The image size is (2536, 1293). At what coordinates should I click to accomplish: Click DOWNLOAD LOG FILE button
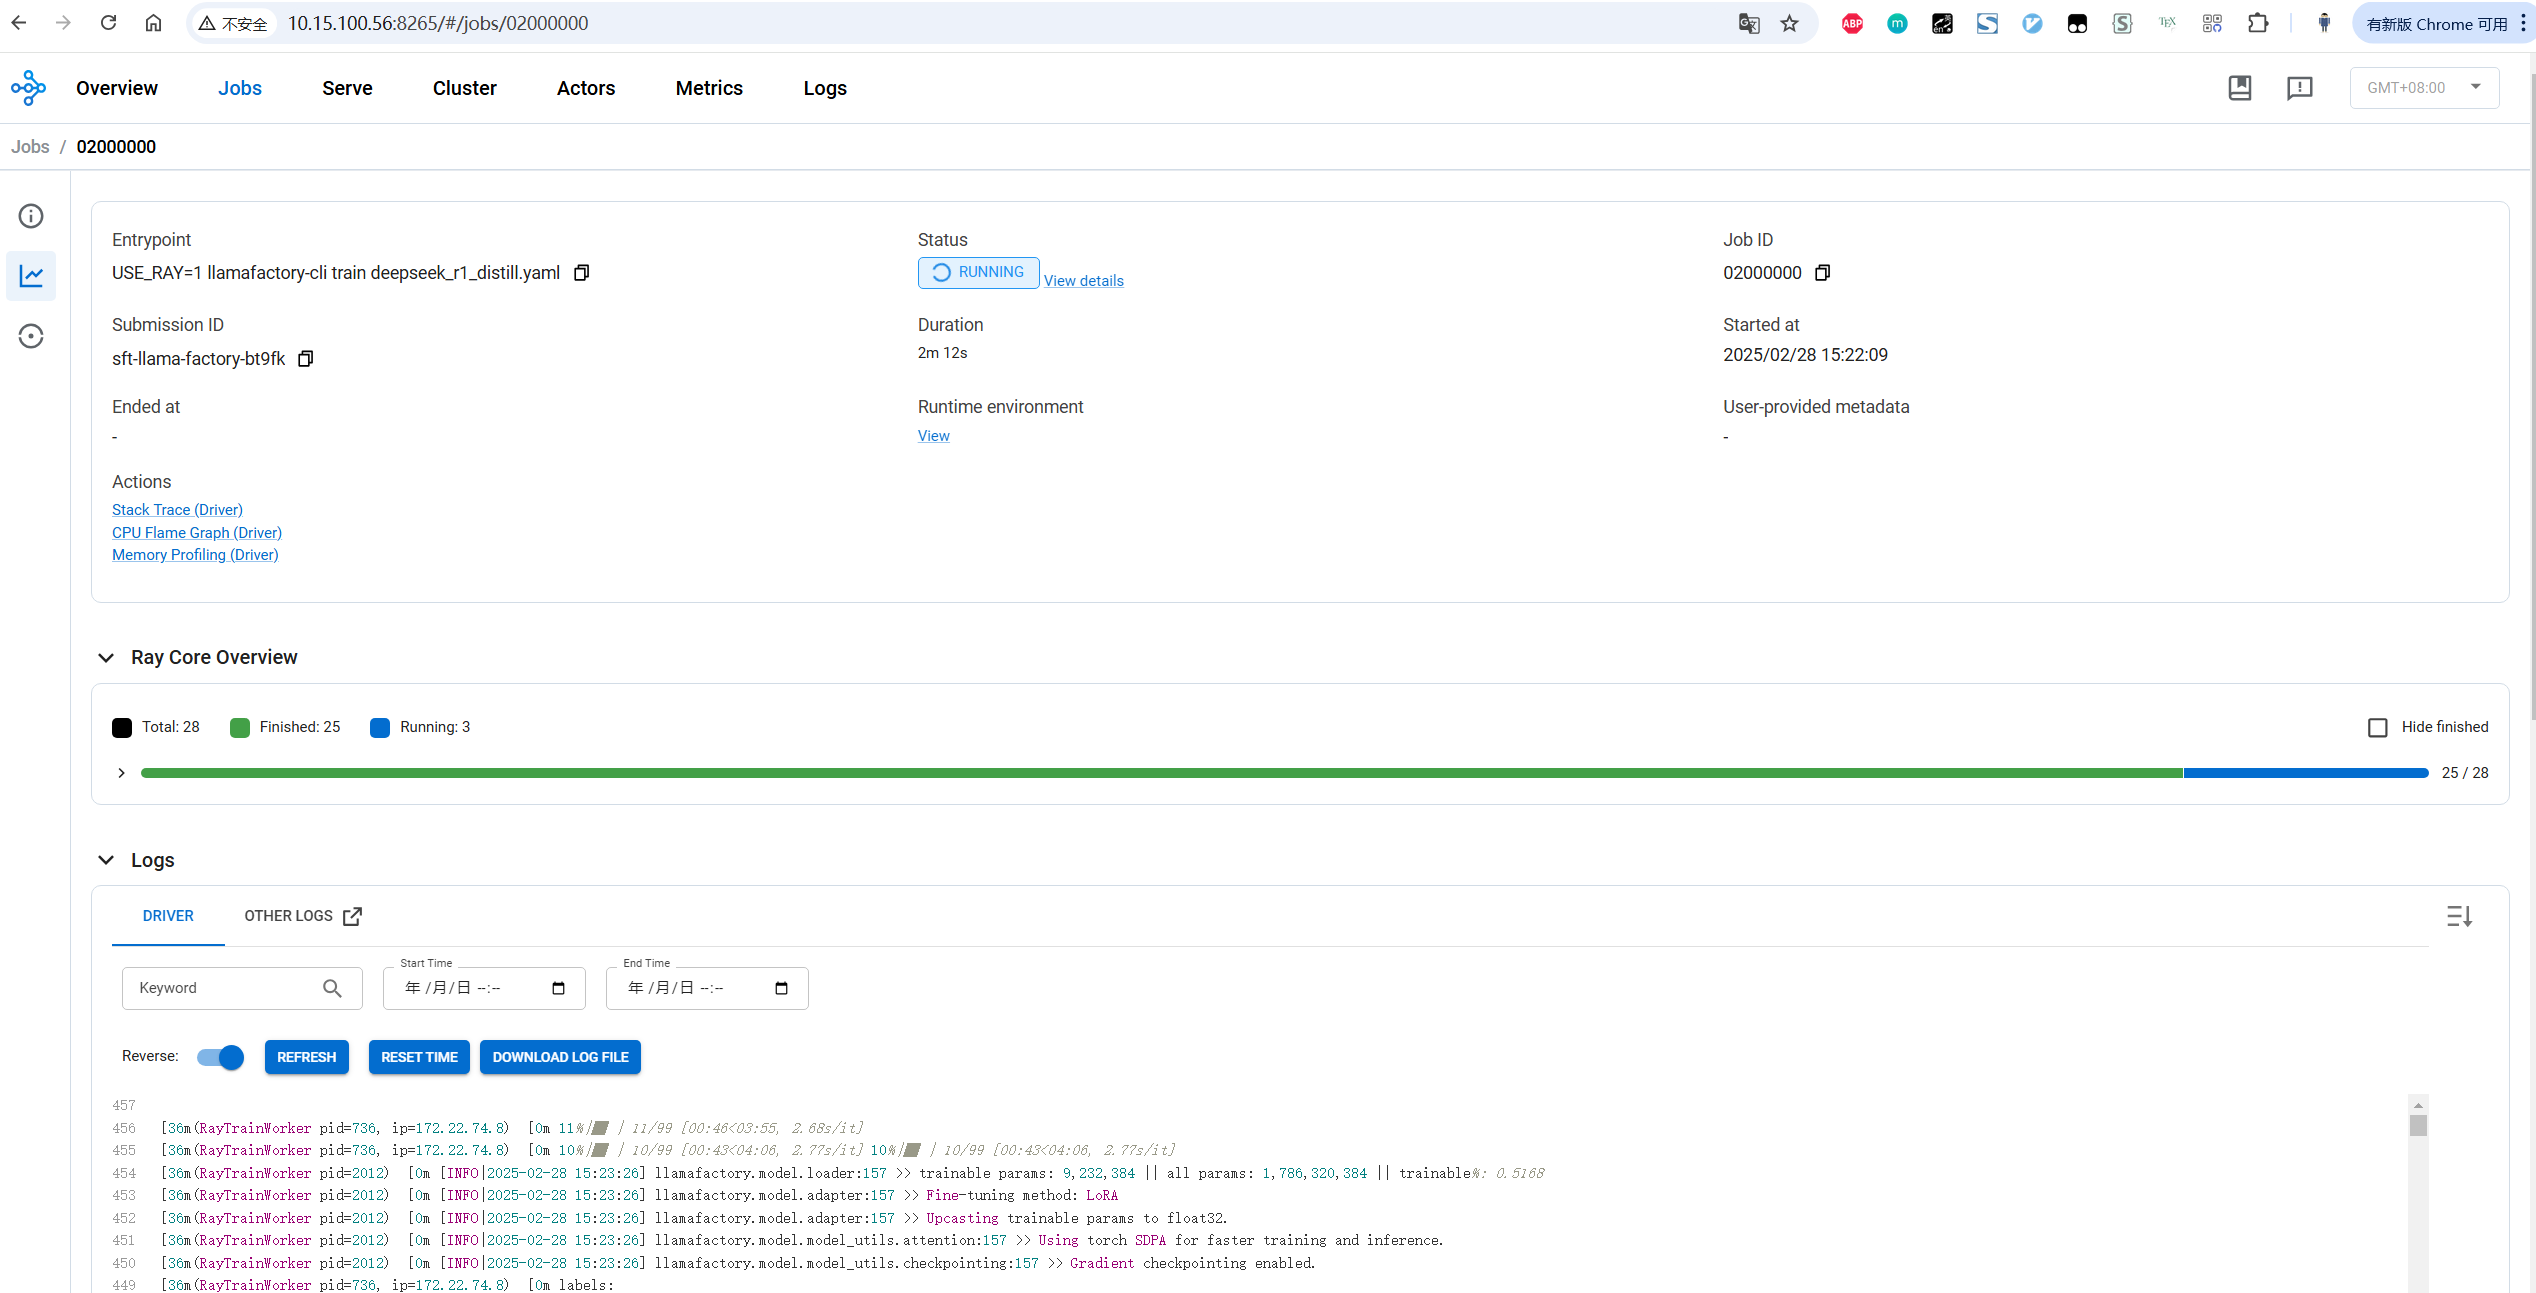pyautogui.click(x=560, y=1057)
